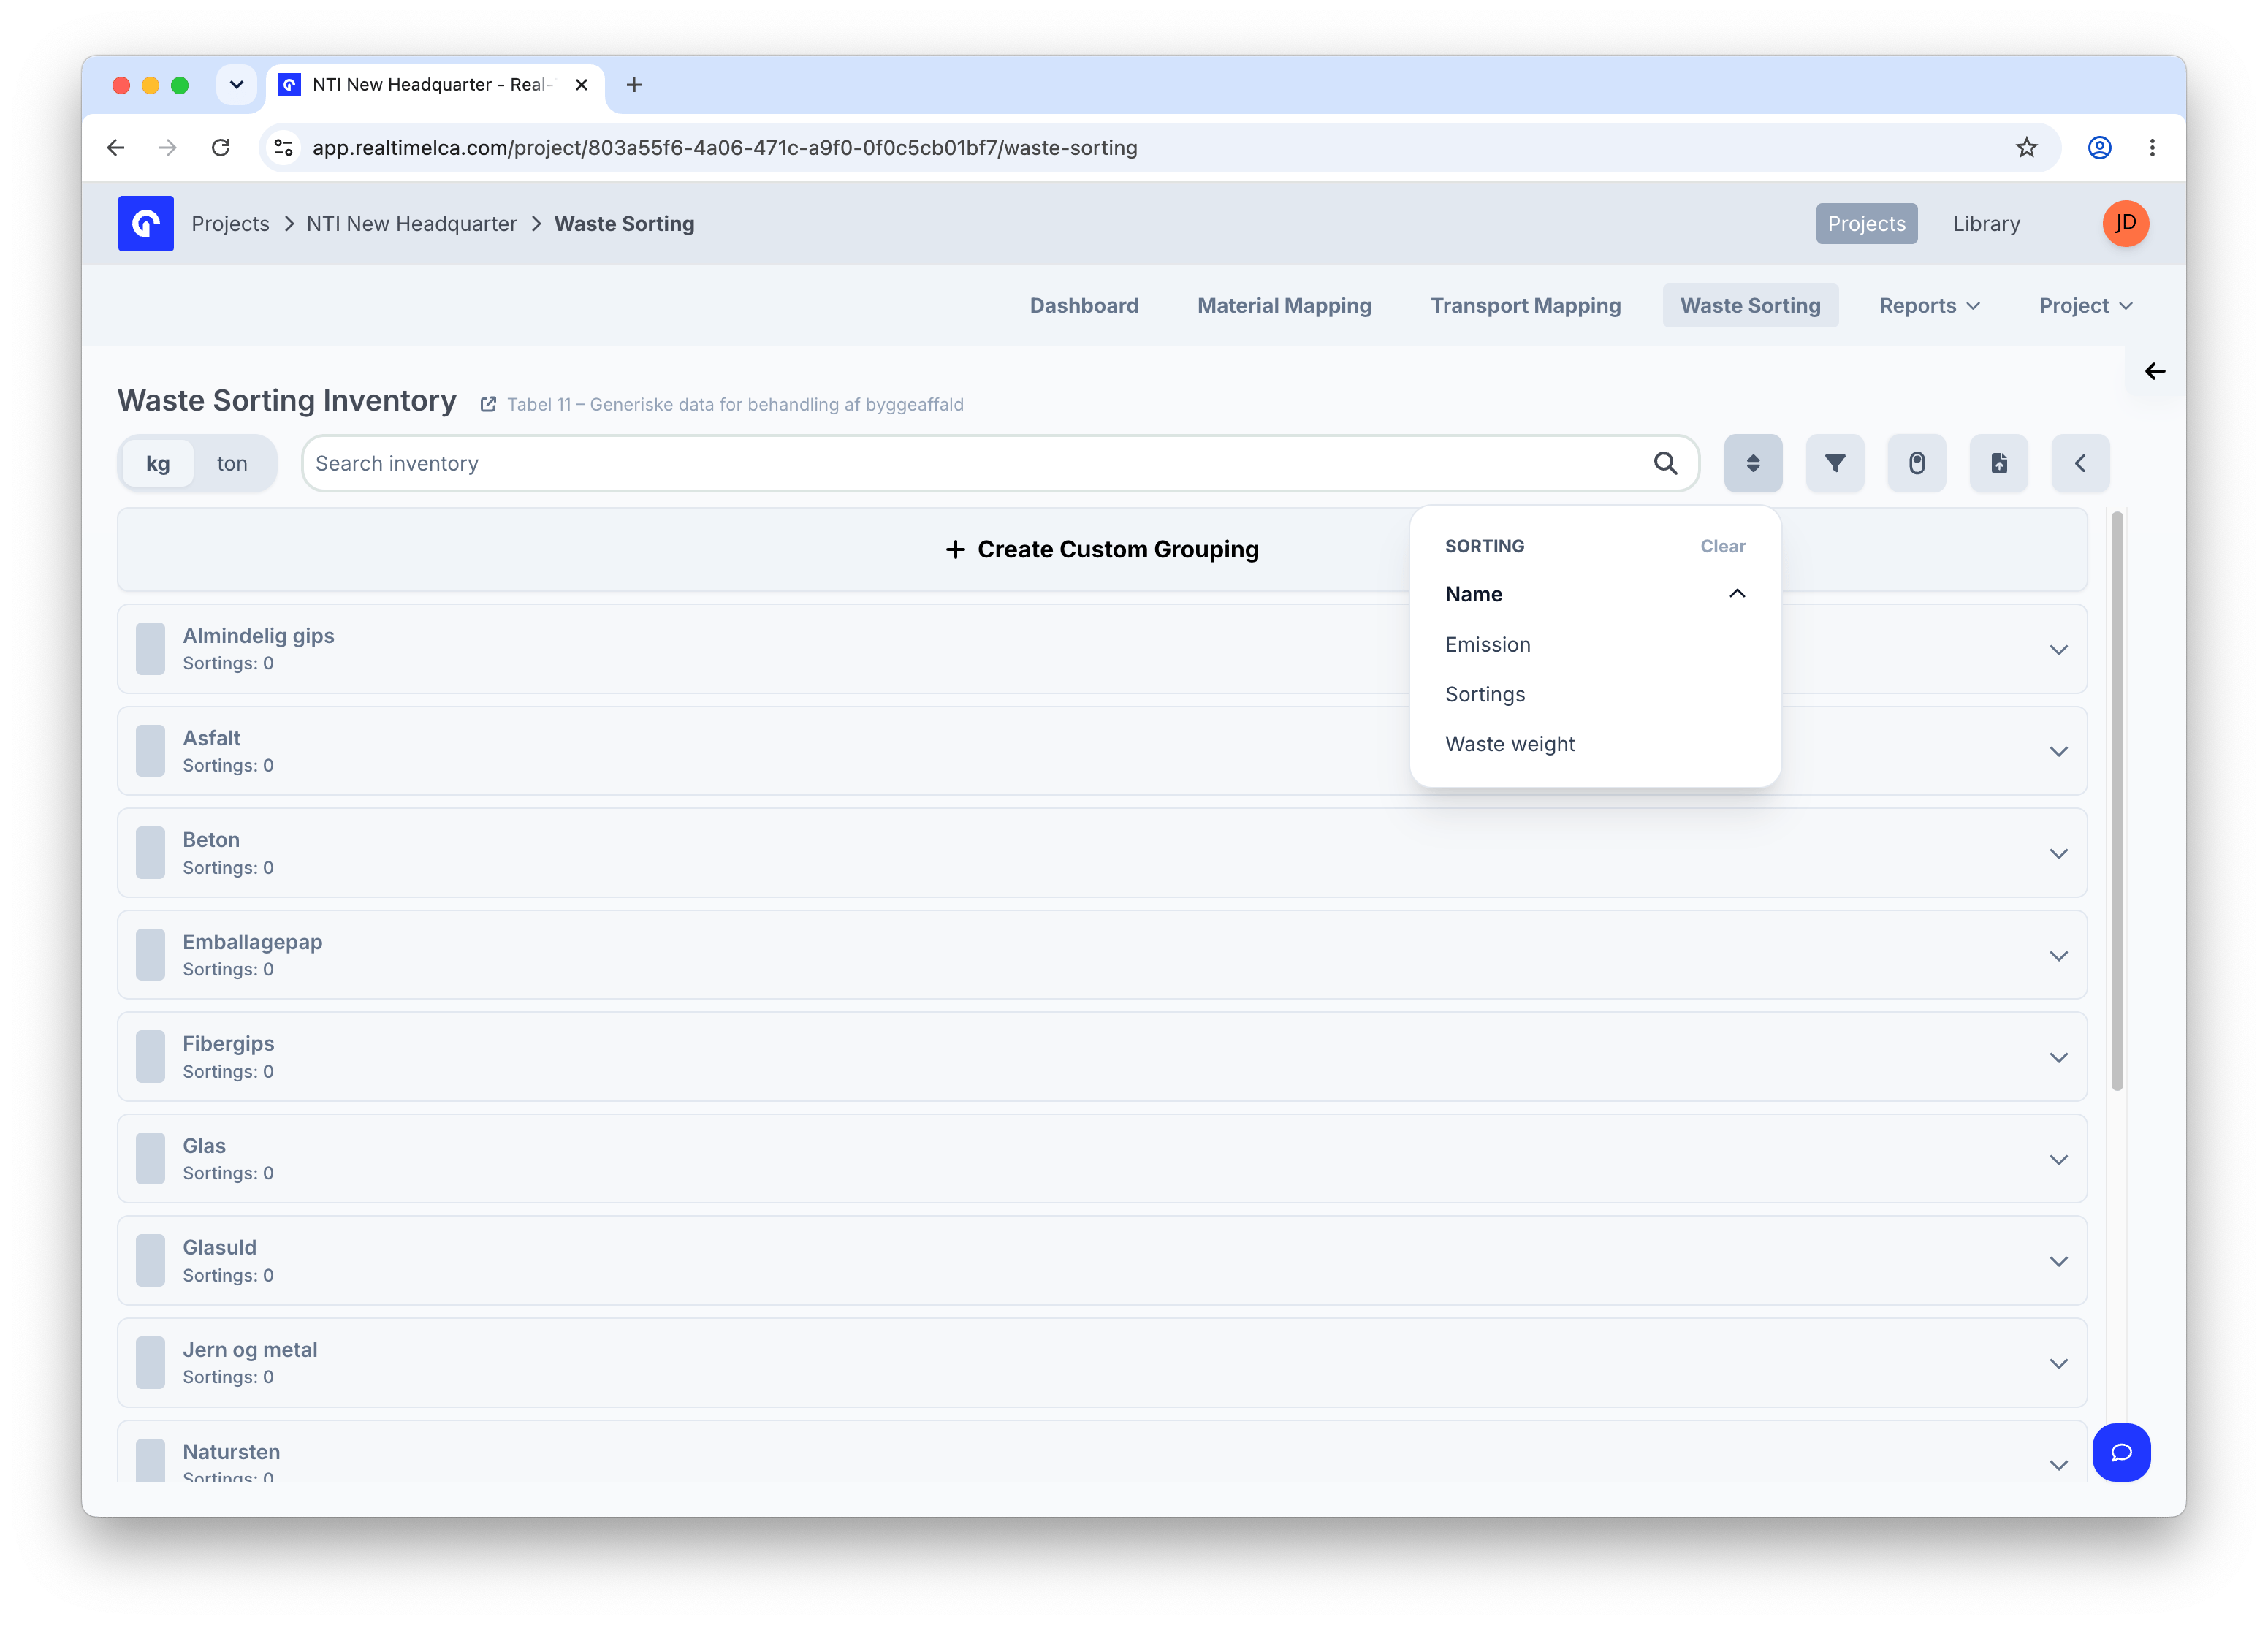Screen dimensions: 2268x1625
Task: Open the filter funnel icon
Action: (x=1835, y=463)
